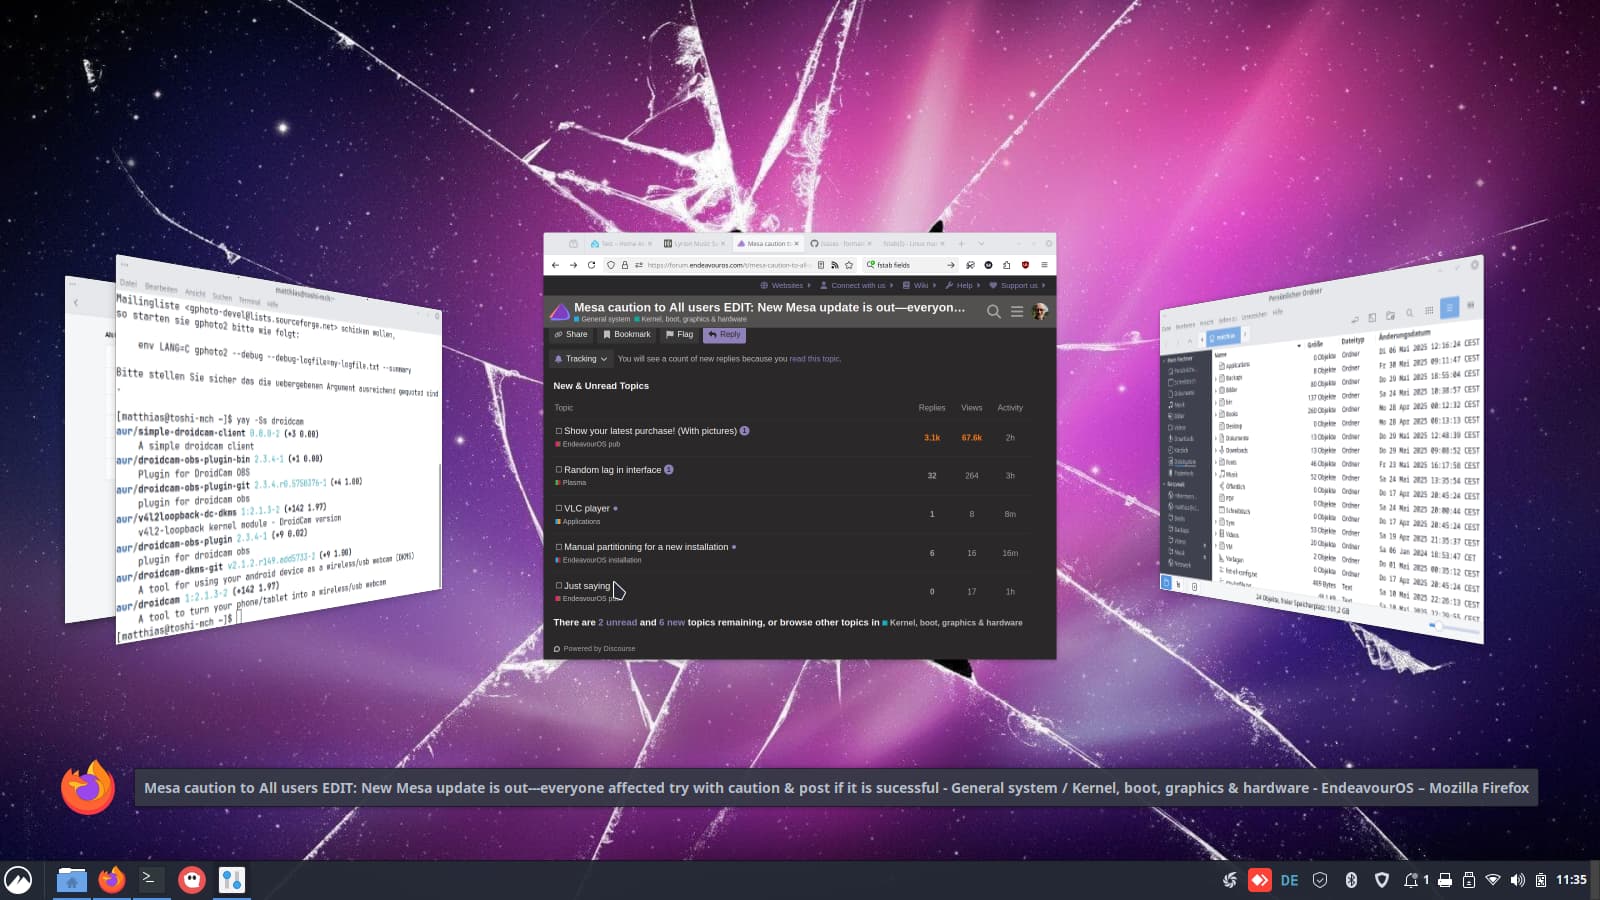1600x900 pixels.
Task: Open the volume icon in the system tray
Action: [x=1517, y=880]
